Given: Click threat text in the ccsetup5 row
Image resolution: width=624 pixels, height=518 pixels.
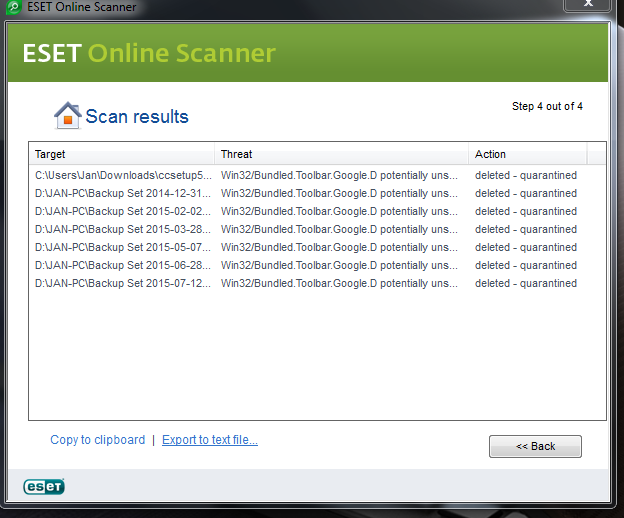Looking at the screenshot, I should point(339,175).
